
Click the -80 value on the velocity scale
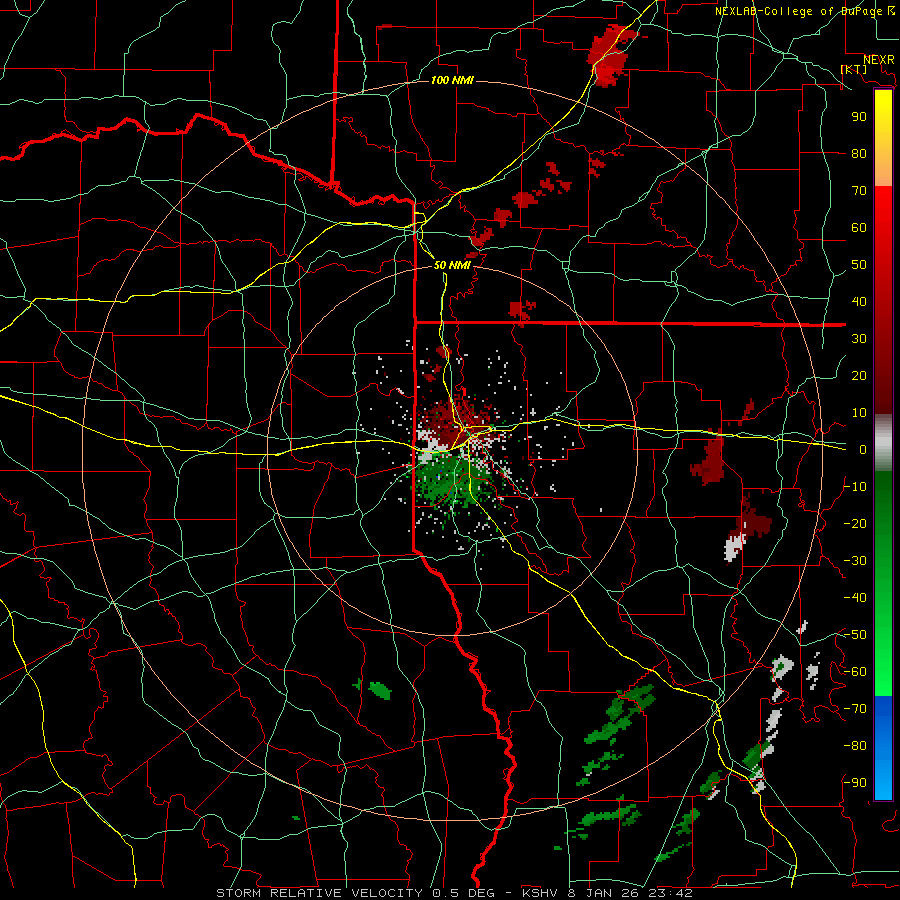point(855,746)
